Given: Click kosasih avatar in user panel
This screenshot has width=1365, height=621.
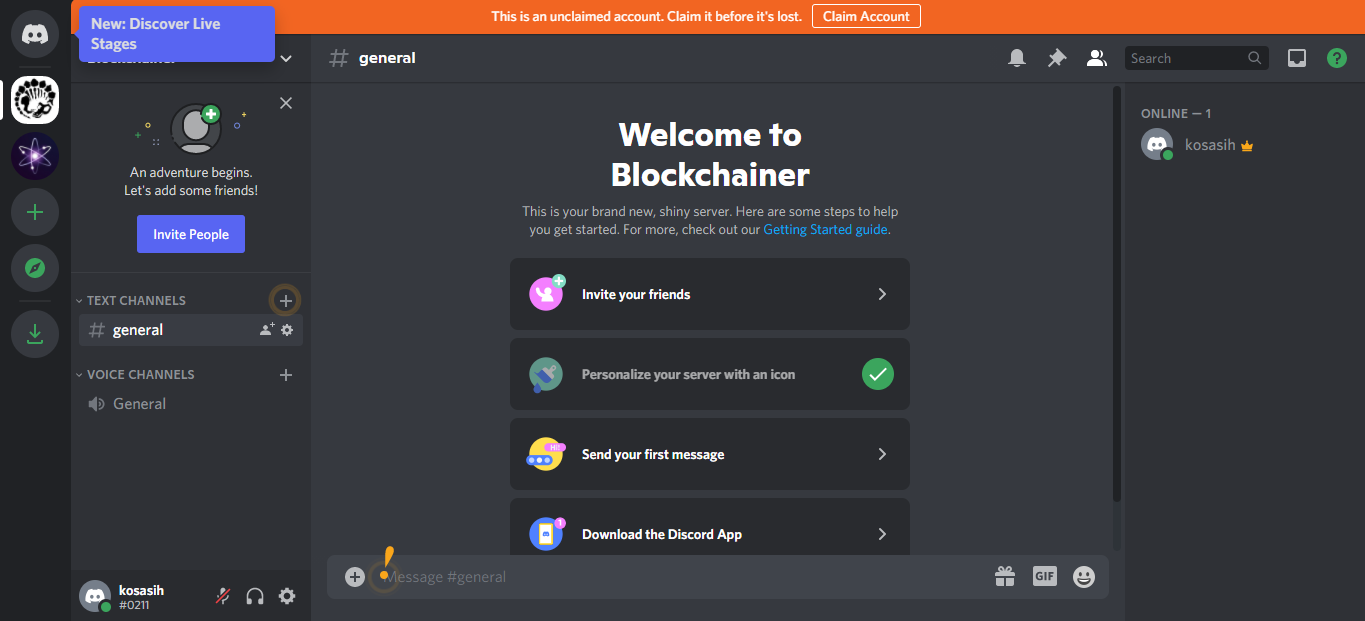Looking at the screenshot, I should pyautogui.click(x=95, y=596).
